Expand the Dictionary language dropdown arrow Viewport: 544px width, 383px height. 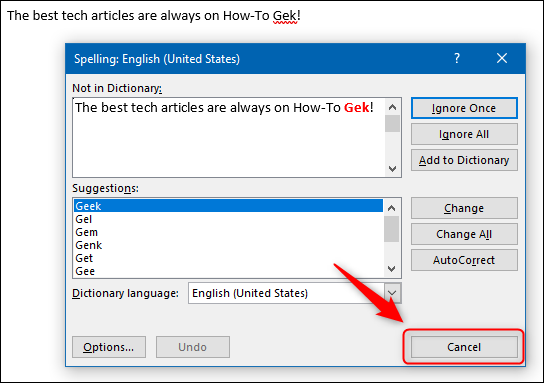392,293
